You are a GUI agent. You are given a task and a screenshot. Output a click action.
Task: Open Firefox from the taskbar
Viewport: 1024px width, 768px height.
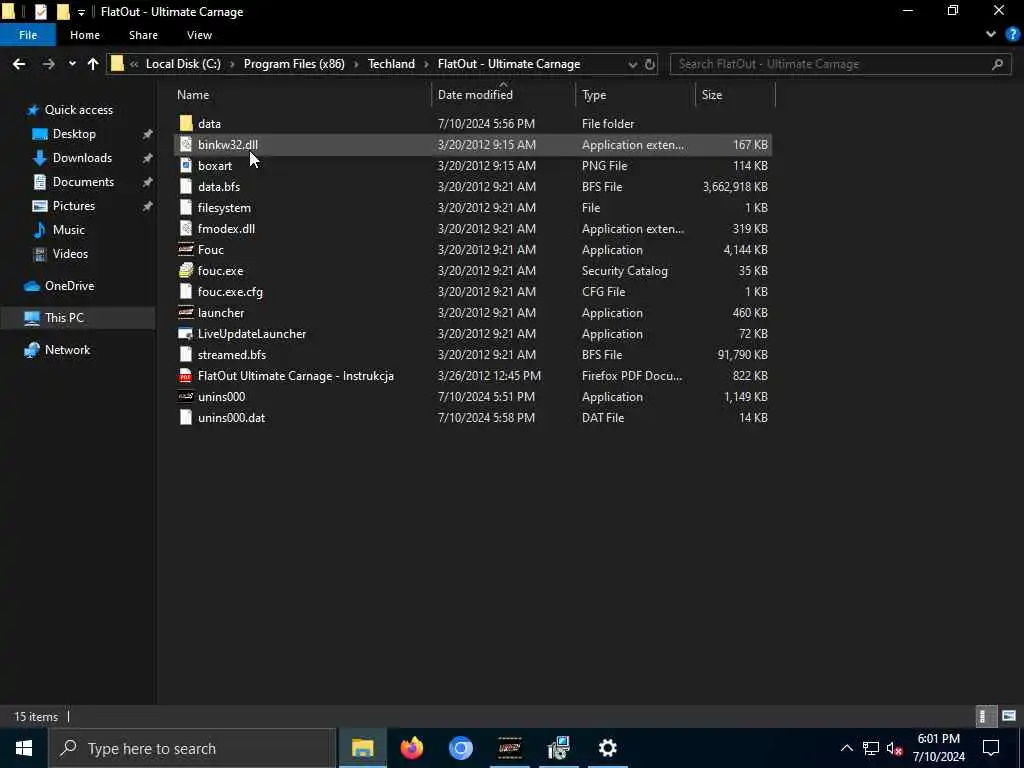411,748
